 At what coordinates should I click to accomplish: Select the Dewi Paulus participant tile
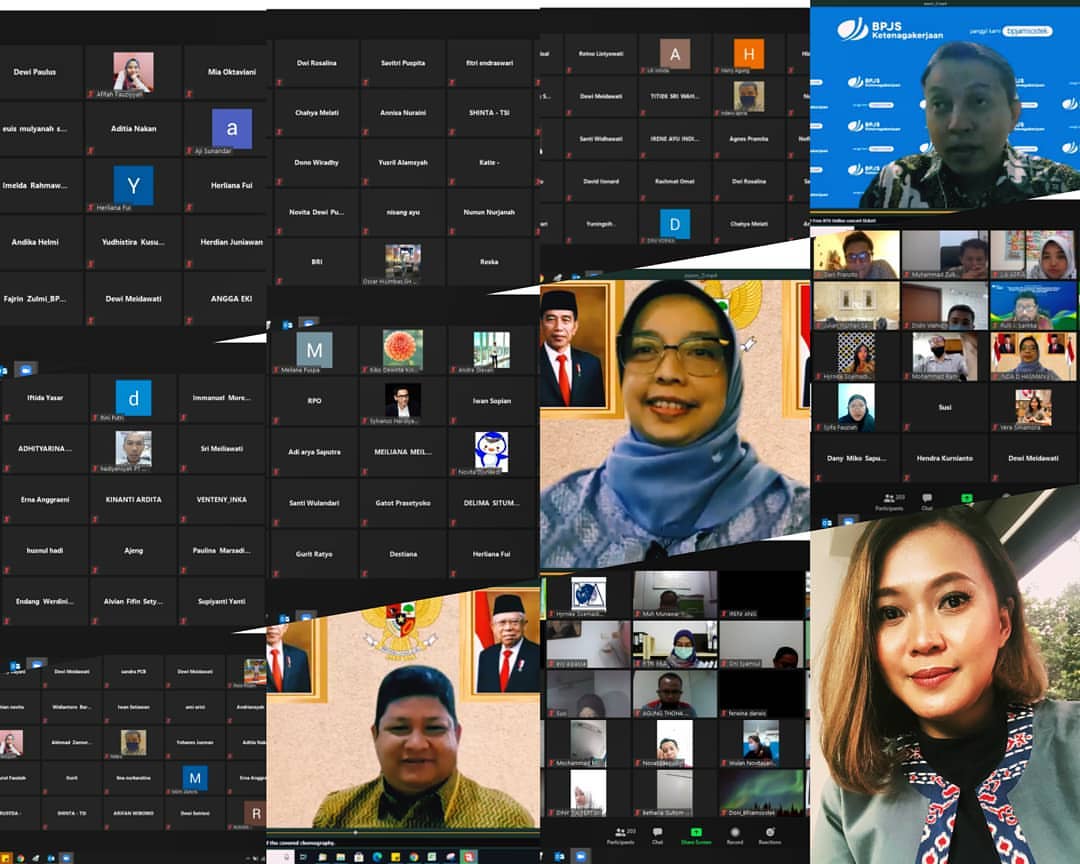pyautogui.click(x=35, y=72)
